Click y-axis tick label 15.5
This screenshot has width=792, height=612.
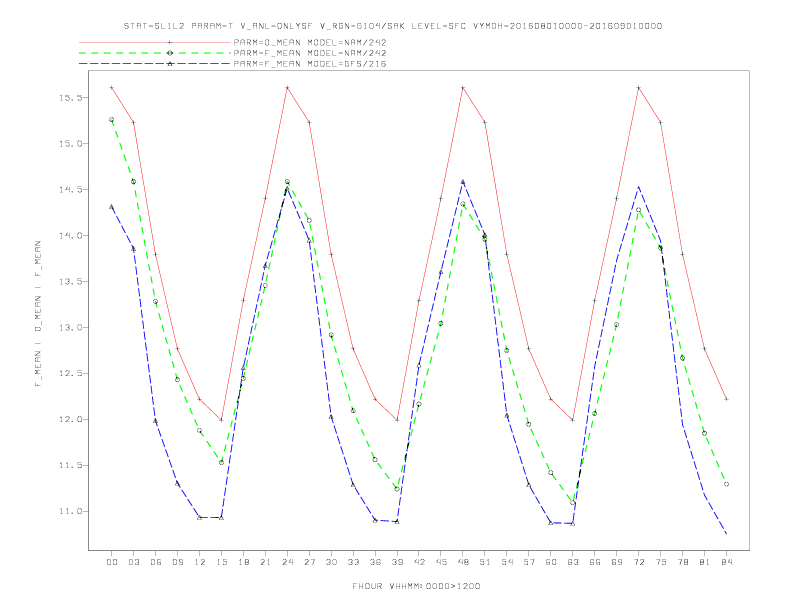pyautogui.click(x=70, y=97)
